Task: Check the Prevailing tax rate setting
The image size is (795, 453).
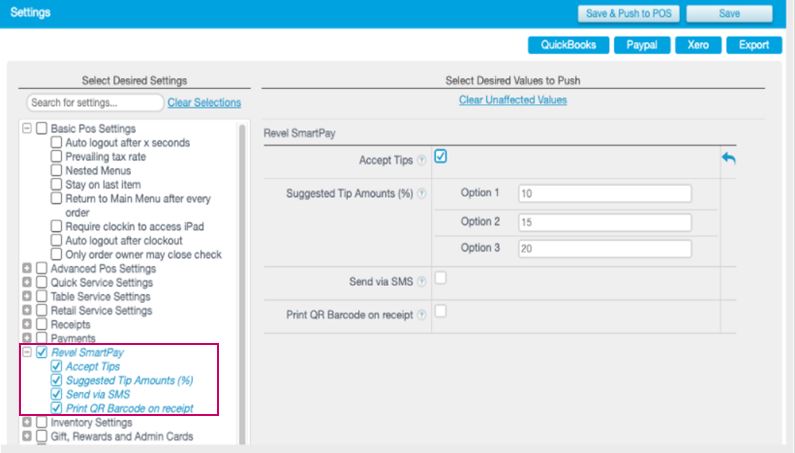Action: [57, 157]
